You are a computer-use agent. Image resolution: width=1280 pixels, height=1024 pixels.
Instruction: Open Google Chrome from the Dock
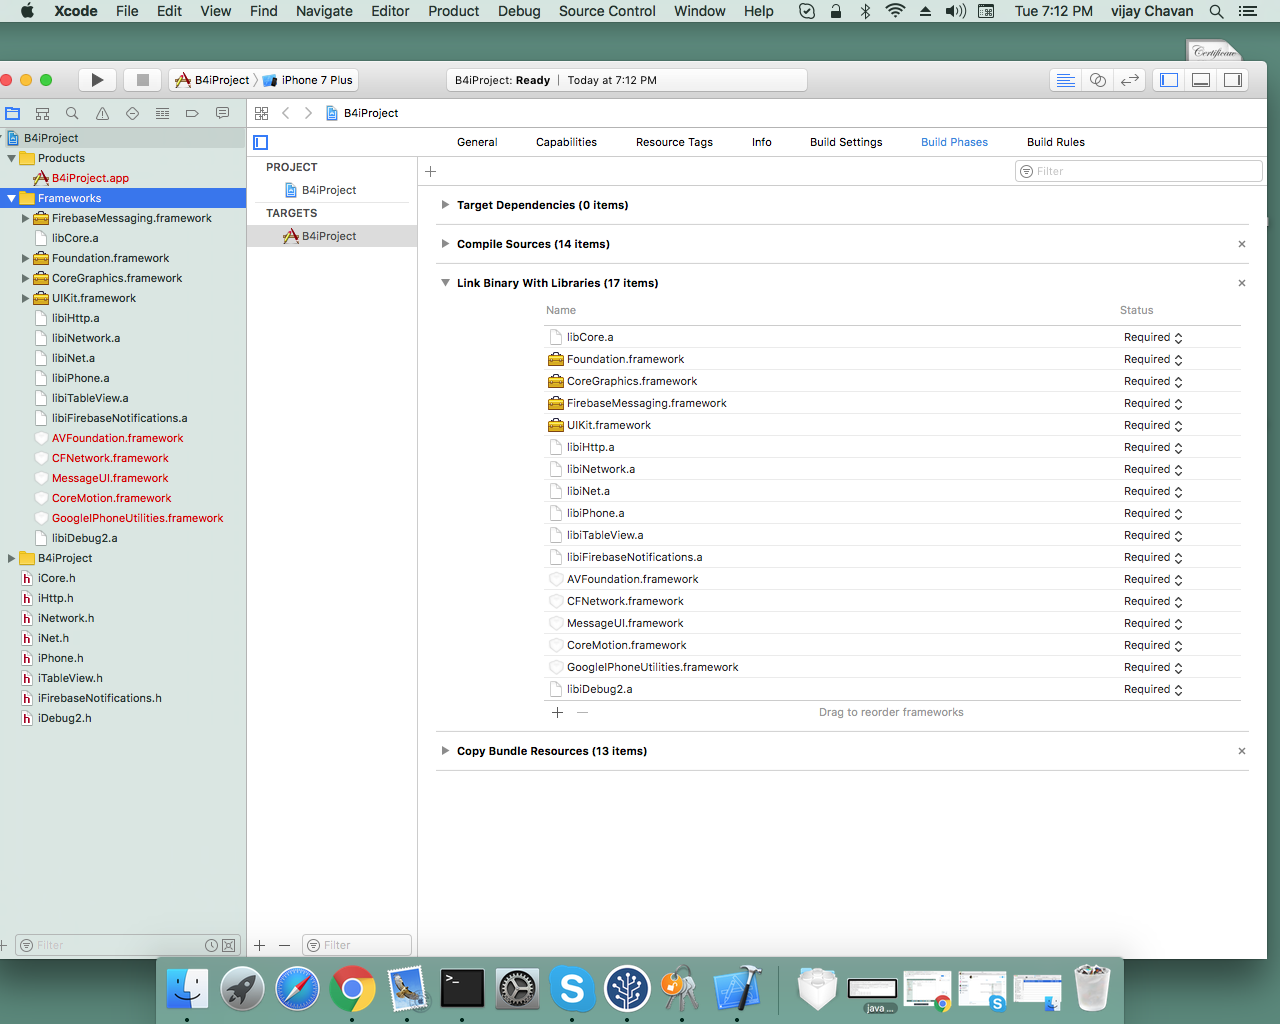(352, 989)
